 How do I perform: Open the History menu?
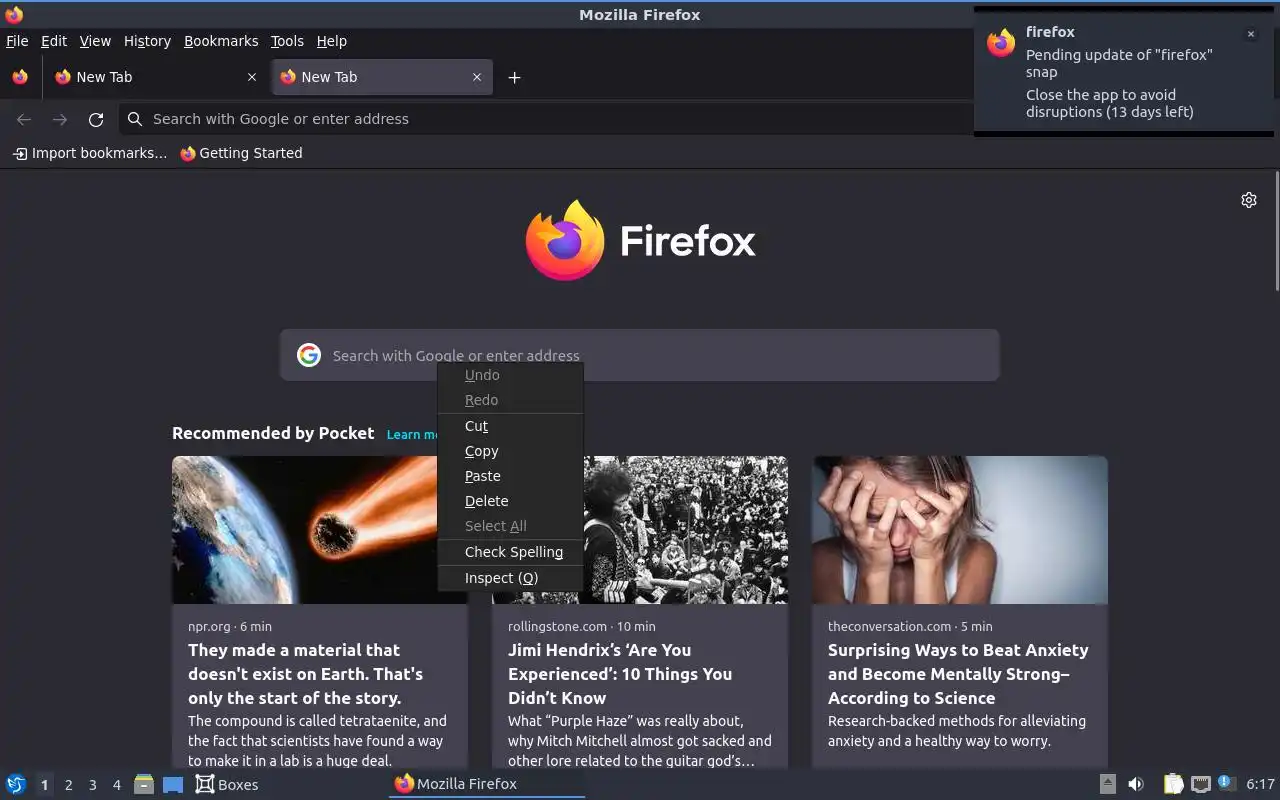tap(147, 41)
